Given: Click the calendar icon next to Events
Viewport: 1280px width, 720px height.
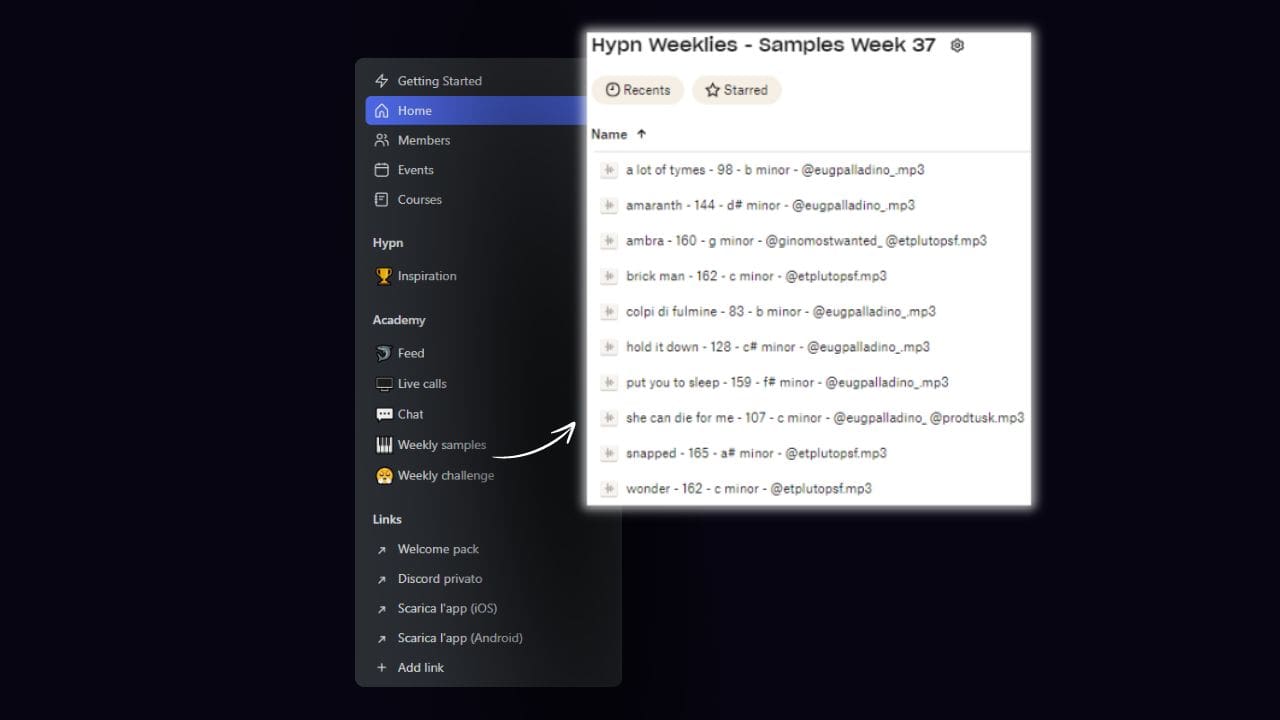Looking at the screenshot, I should coord(381,170).
